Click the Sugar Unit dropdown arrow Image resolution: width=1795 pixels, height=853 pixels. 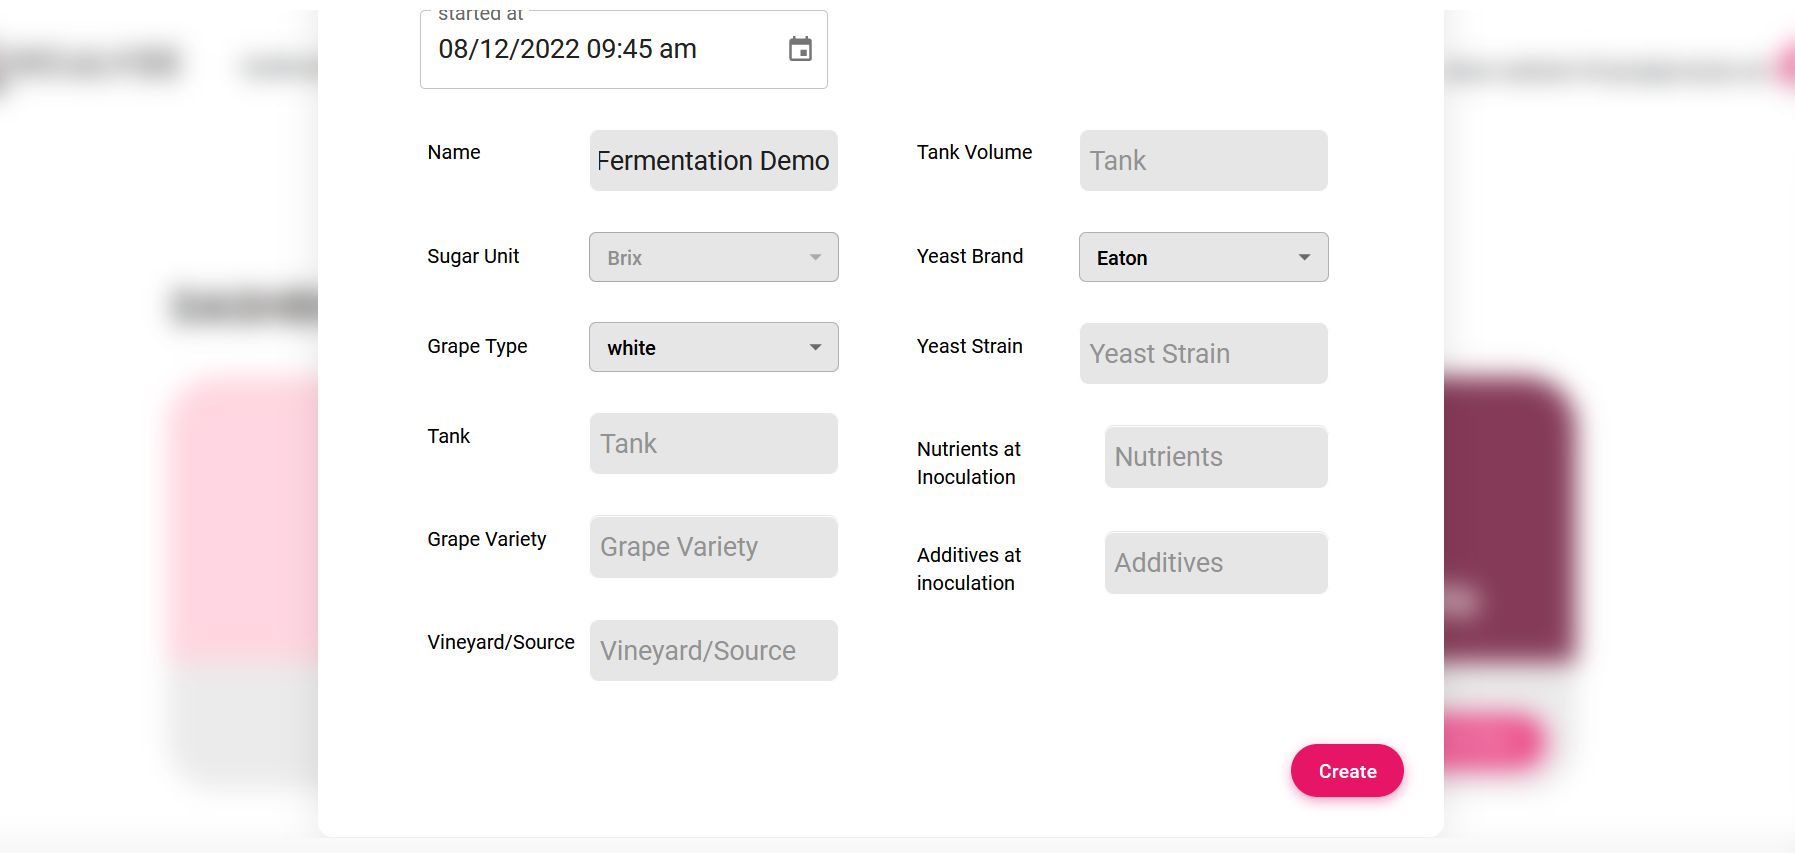coord(815,257)
